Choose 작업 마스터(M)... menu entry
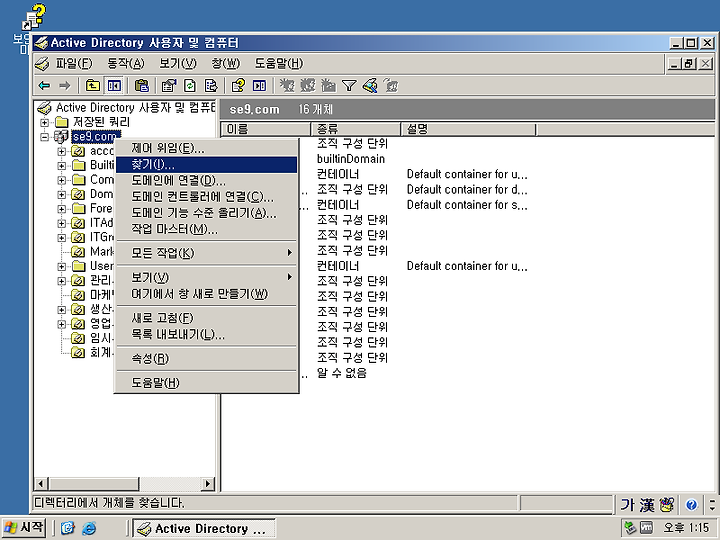The width and height of the screenshot is (720, 540). 206,229
